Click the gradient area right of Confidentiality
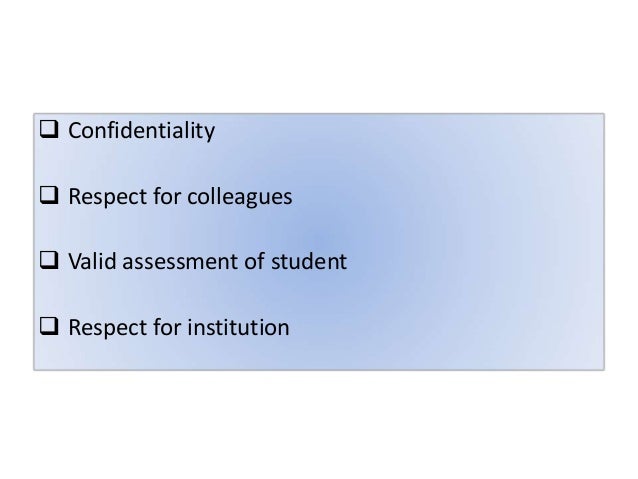 pos(409,131)
